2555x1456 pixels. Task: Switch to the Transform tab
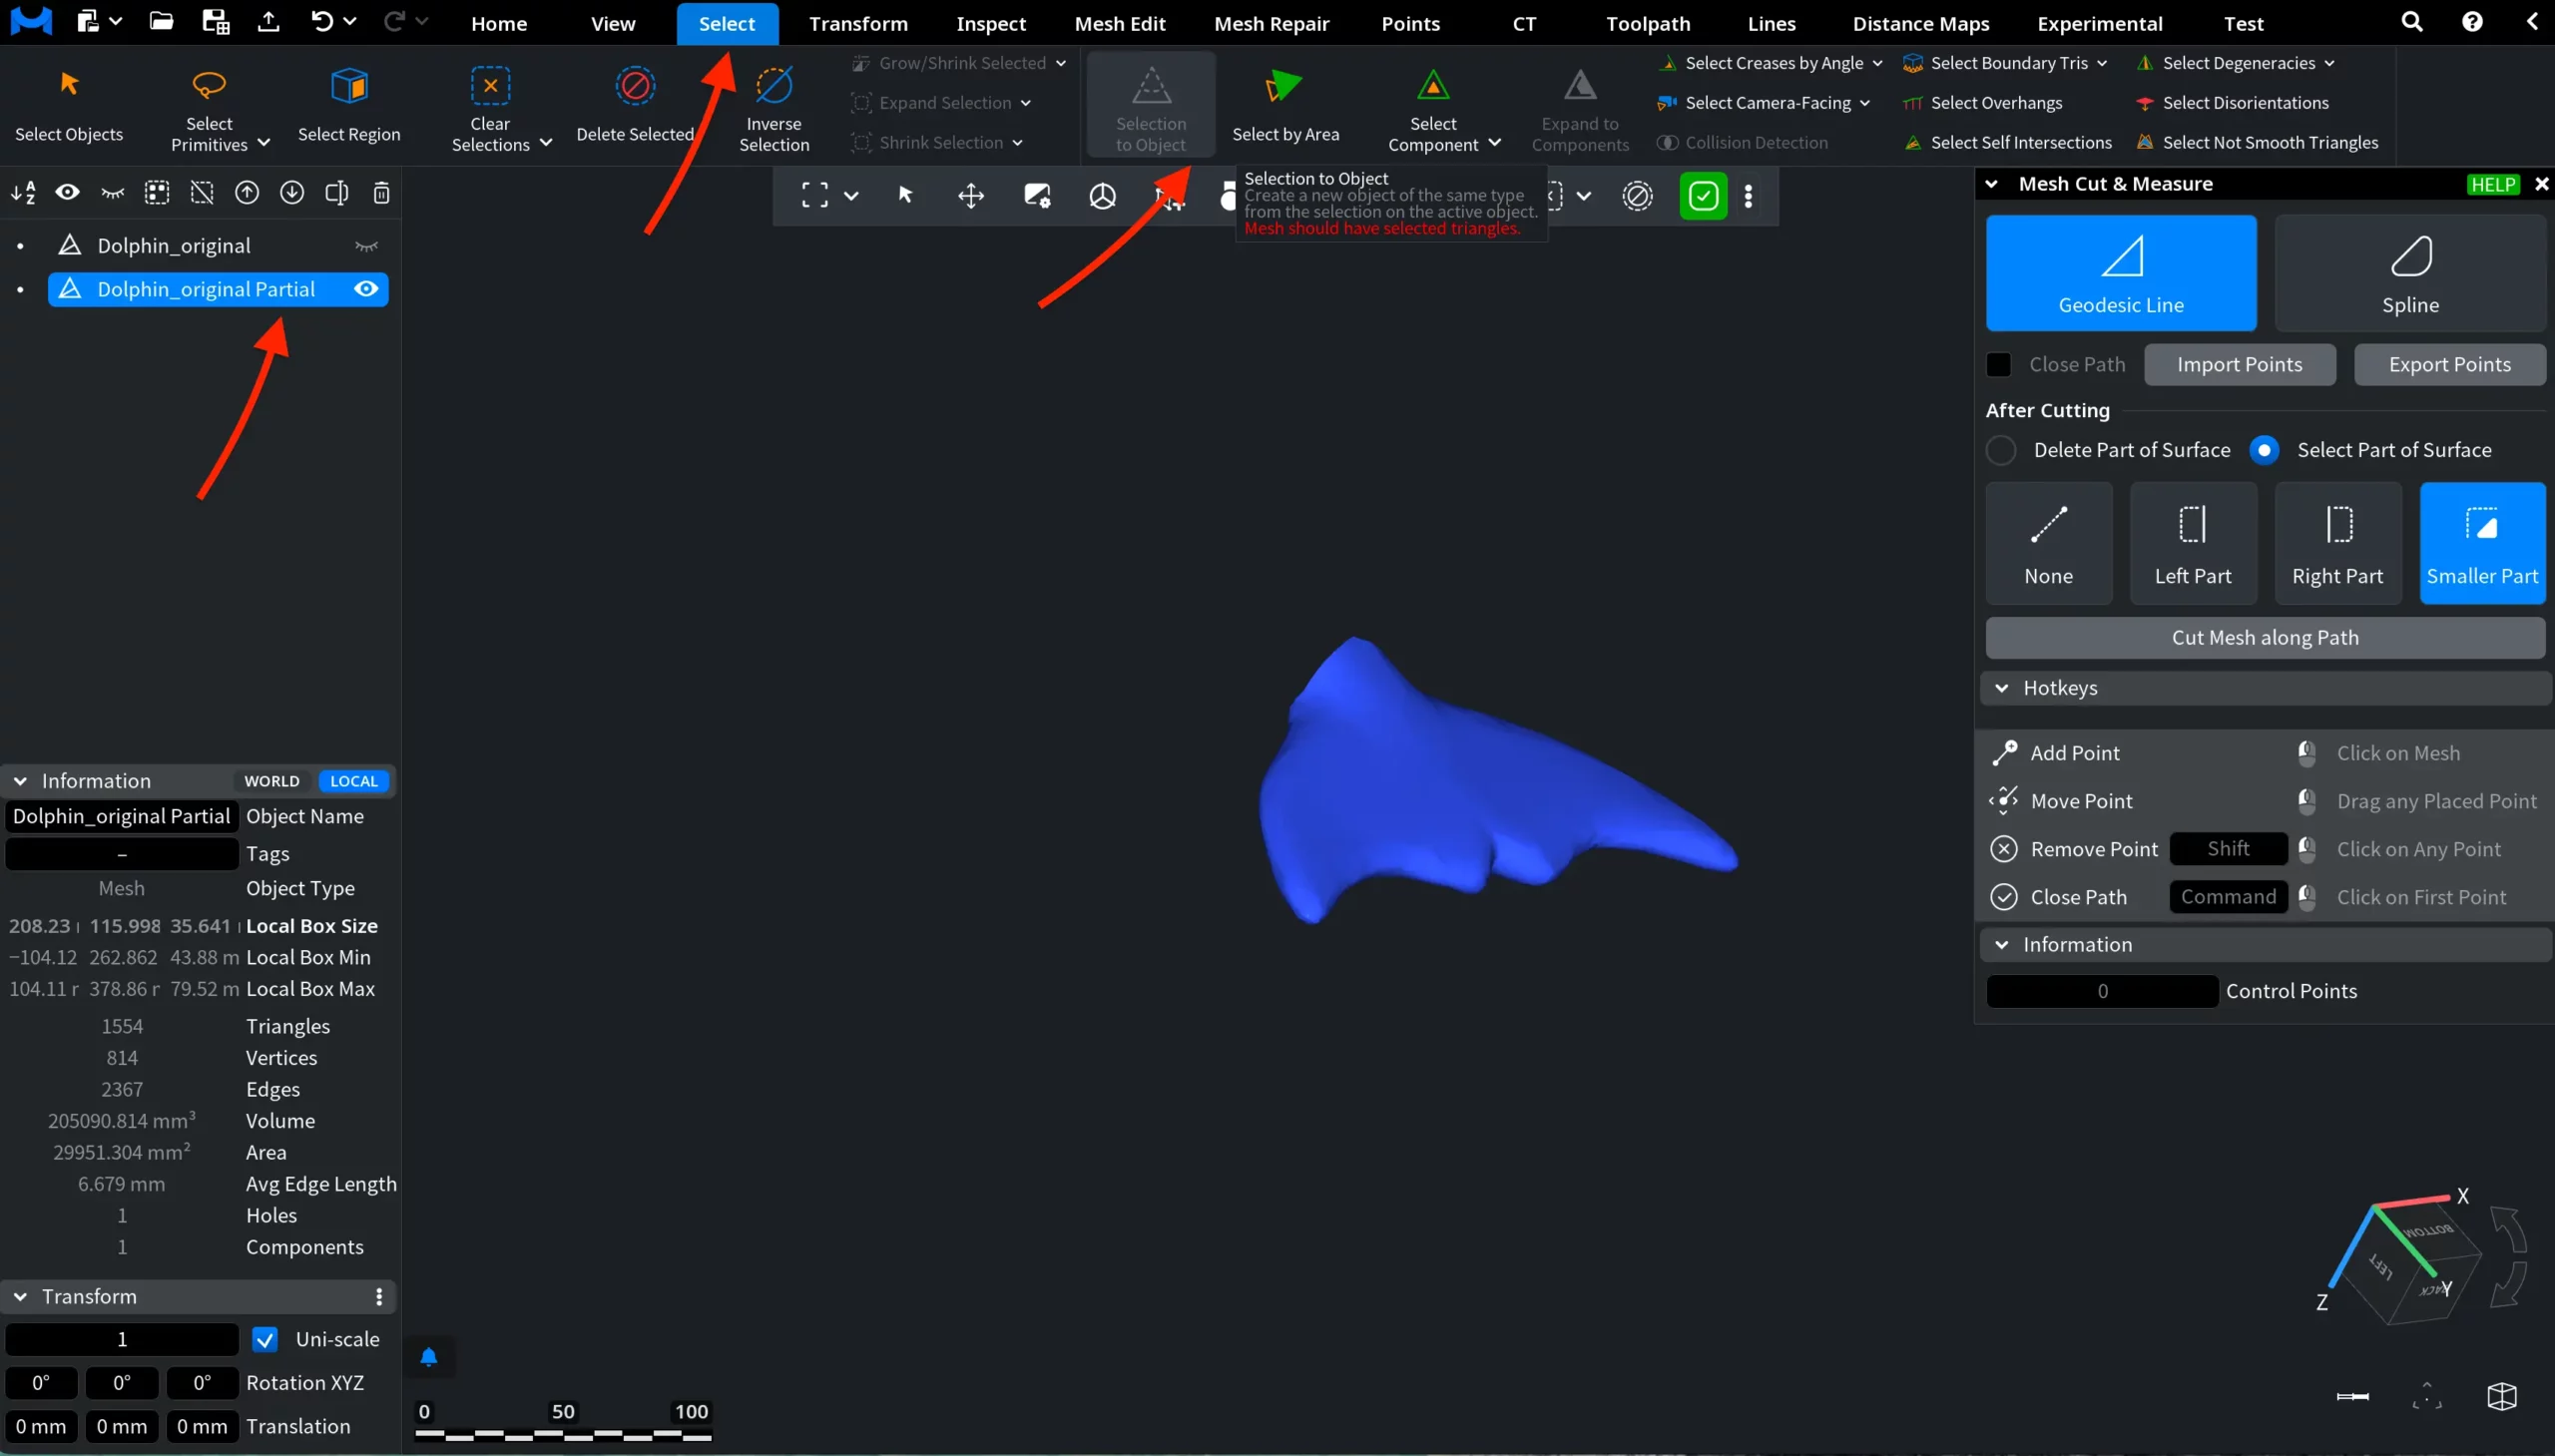point(858,23)
